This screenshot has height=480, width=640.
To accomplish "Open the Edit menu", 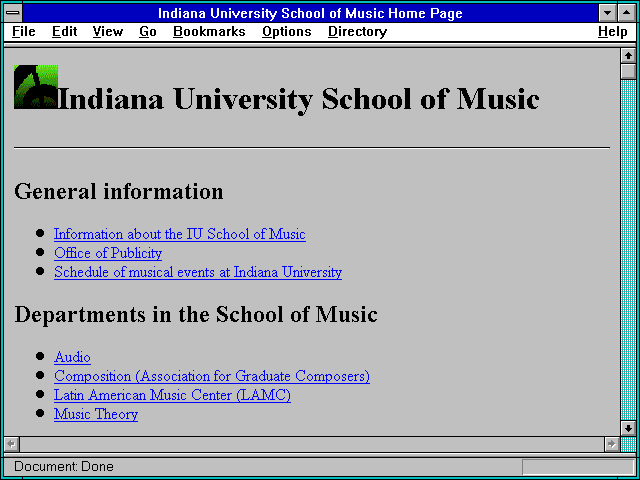I will [64, 32].
